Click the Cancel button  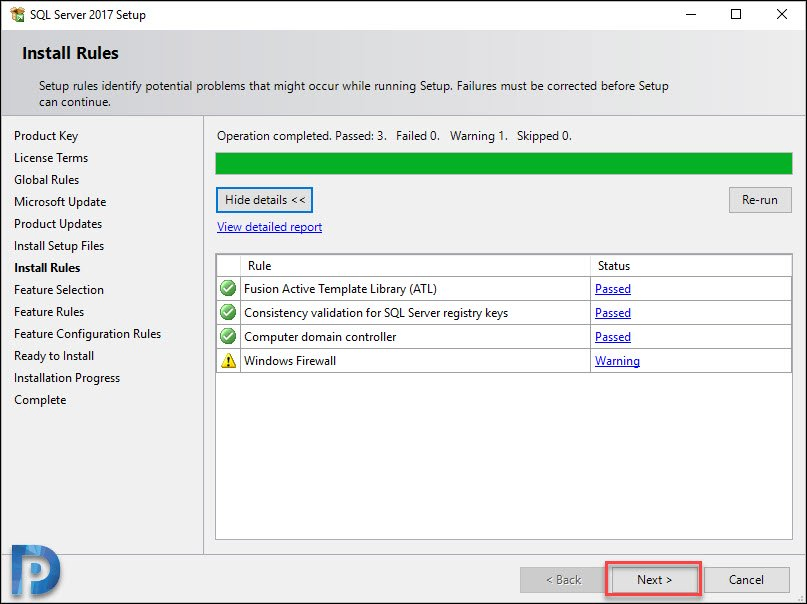coord(746,580)
